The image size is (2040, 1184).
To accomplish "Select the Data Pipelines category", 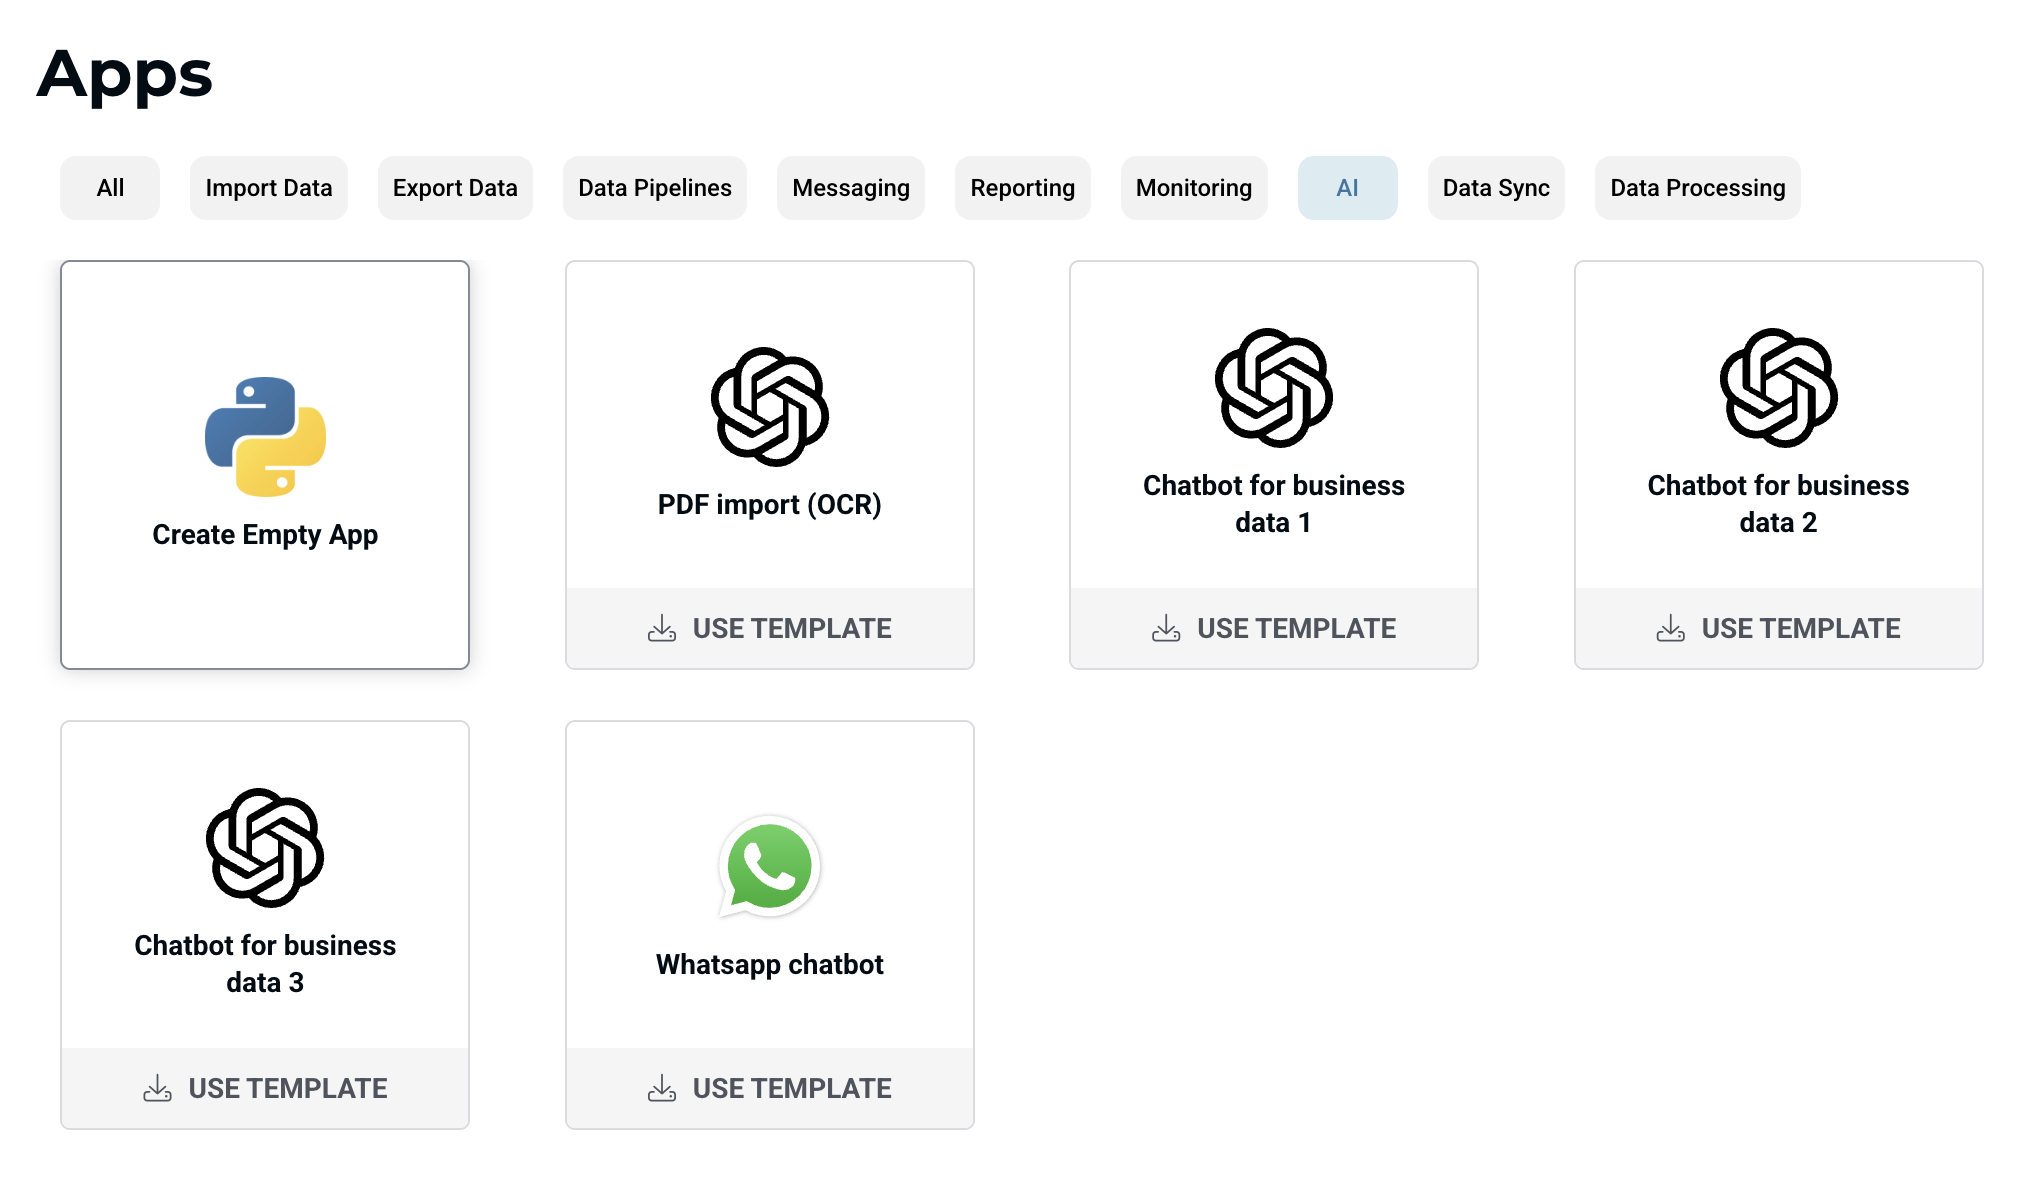I will (655, 188).
